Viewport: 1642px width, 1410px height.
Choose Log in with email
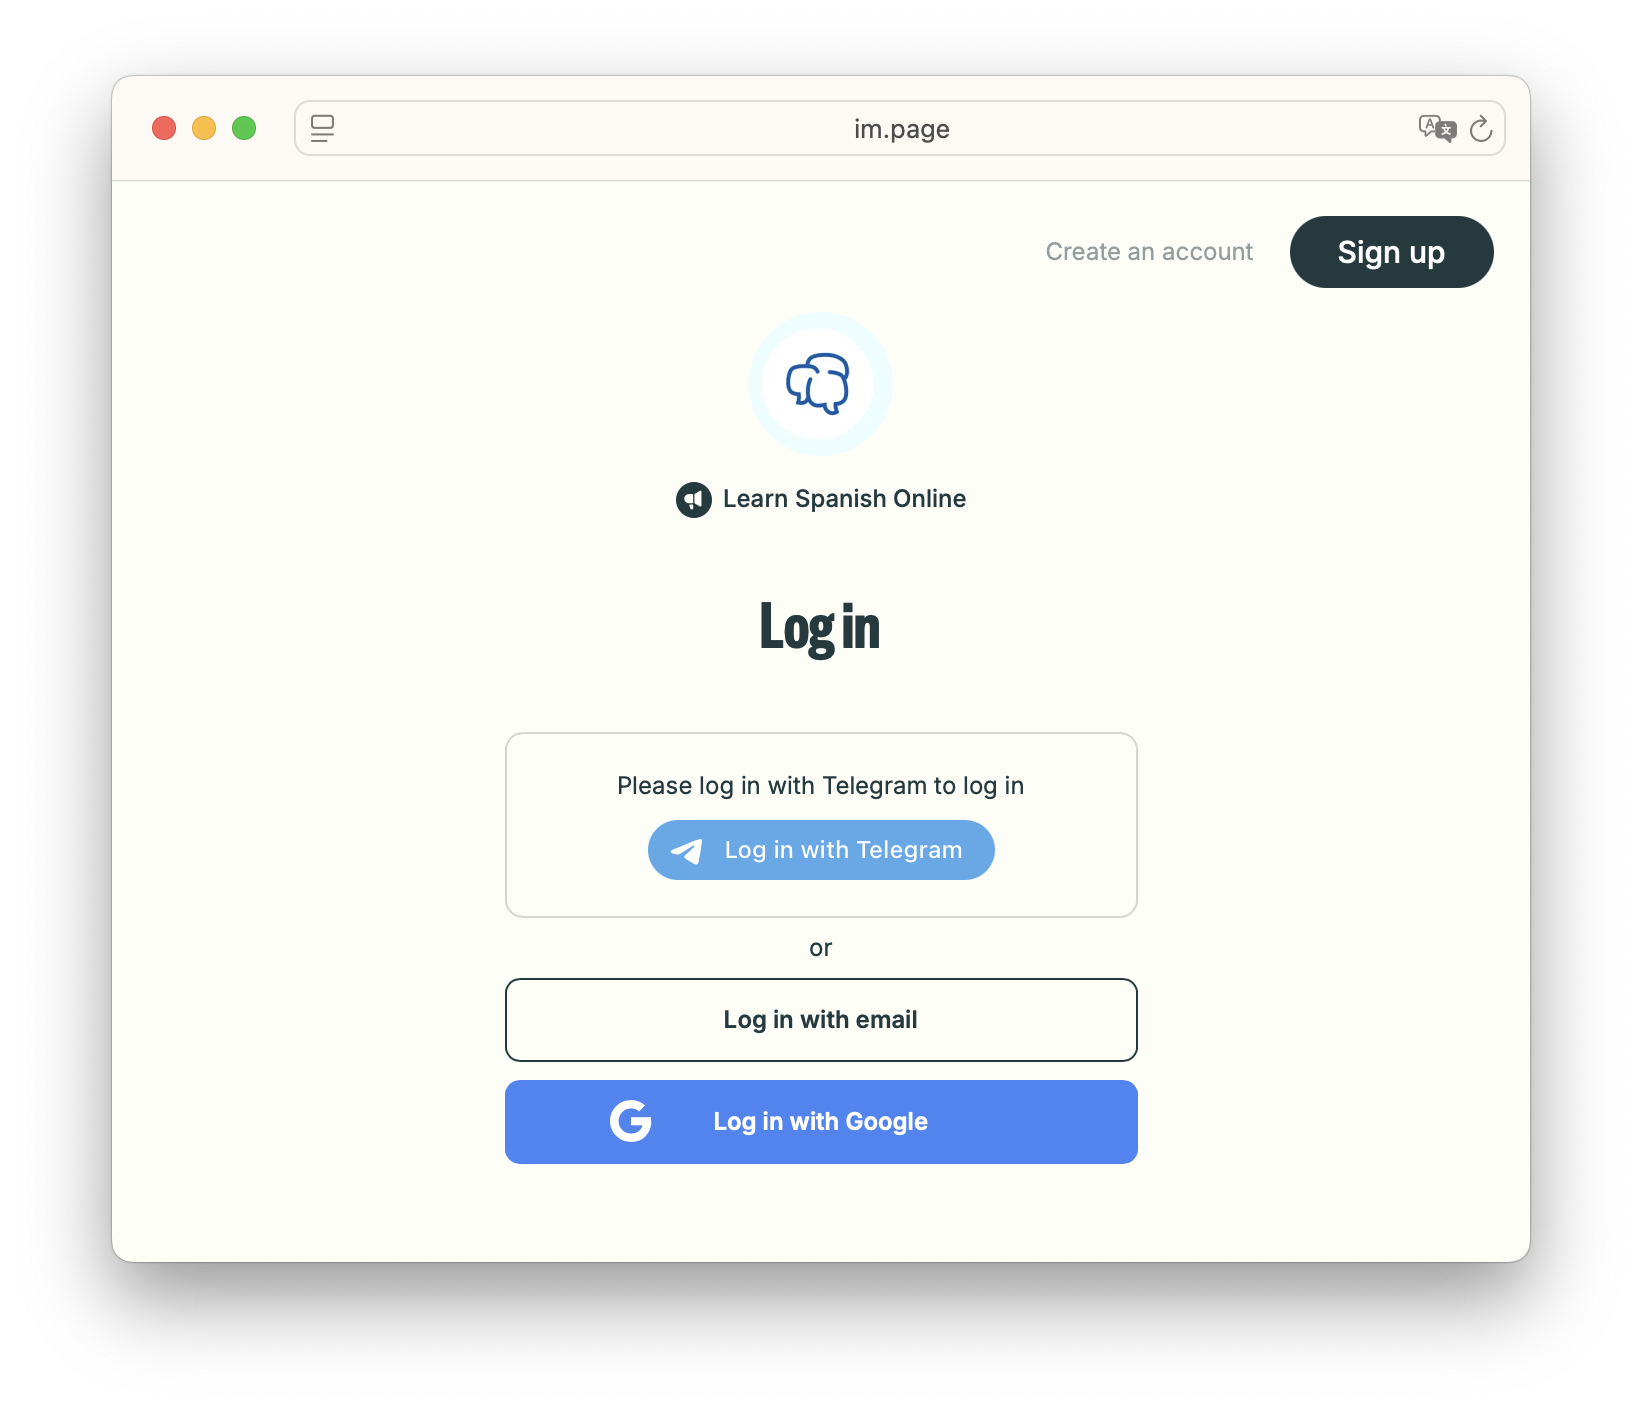[821, 1020]
